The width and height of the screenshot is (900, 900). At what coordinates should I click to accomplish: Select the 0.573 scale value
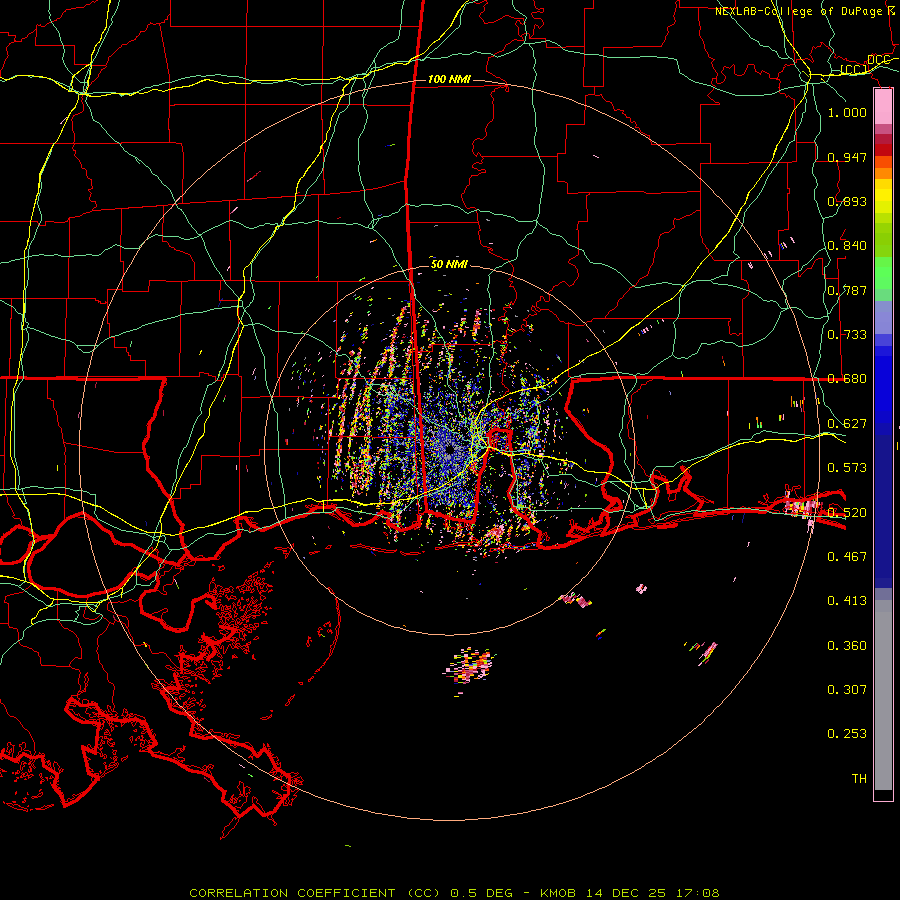pyautogui.click(x=847, y=468)
